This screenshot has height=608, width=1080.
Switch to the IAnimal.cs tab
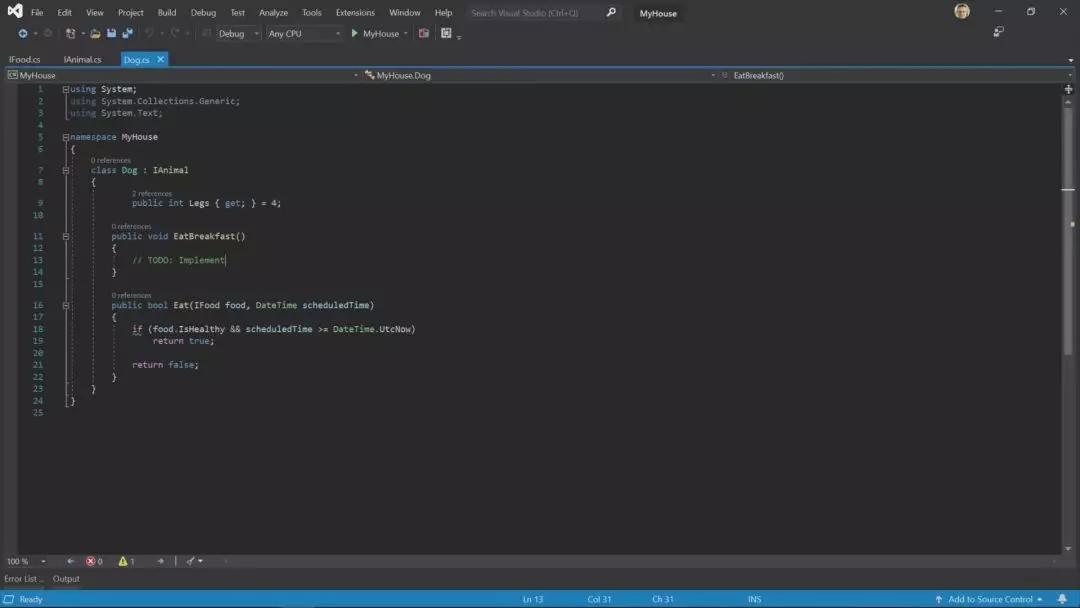(x=84, y=59)
